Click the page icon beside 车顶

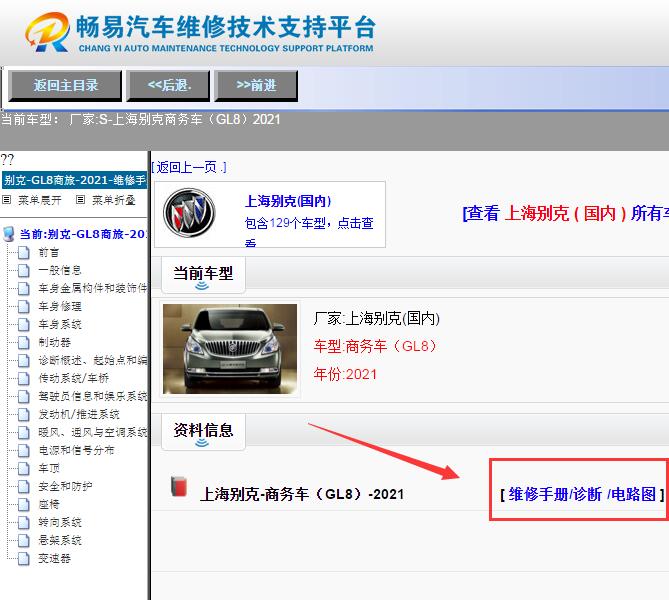23,468
